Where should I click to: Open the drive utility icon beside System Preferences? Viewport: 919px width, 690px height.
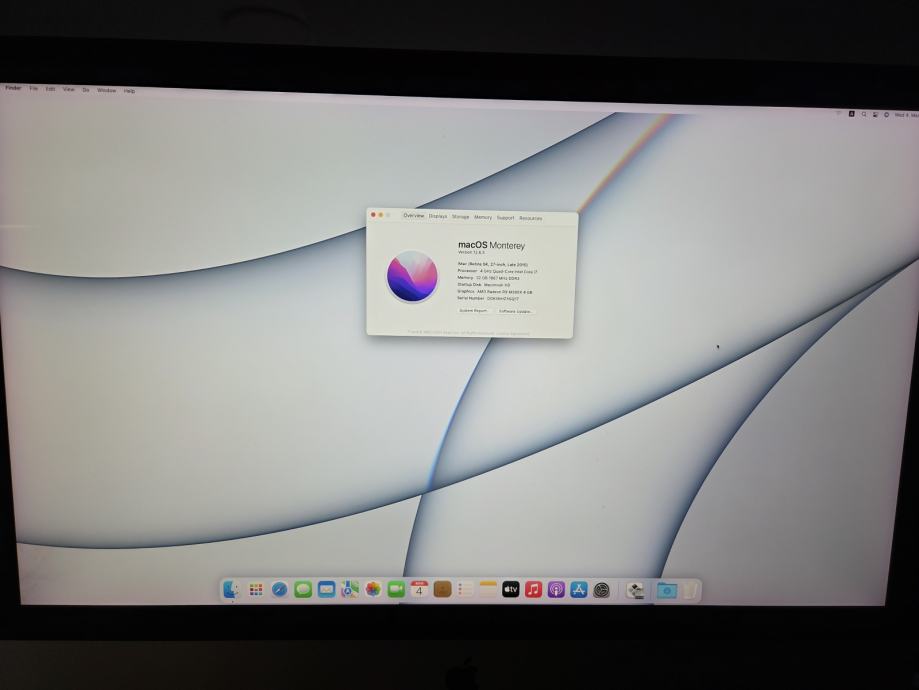[635, 590]
